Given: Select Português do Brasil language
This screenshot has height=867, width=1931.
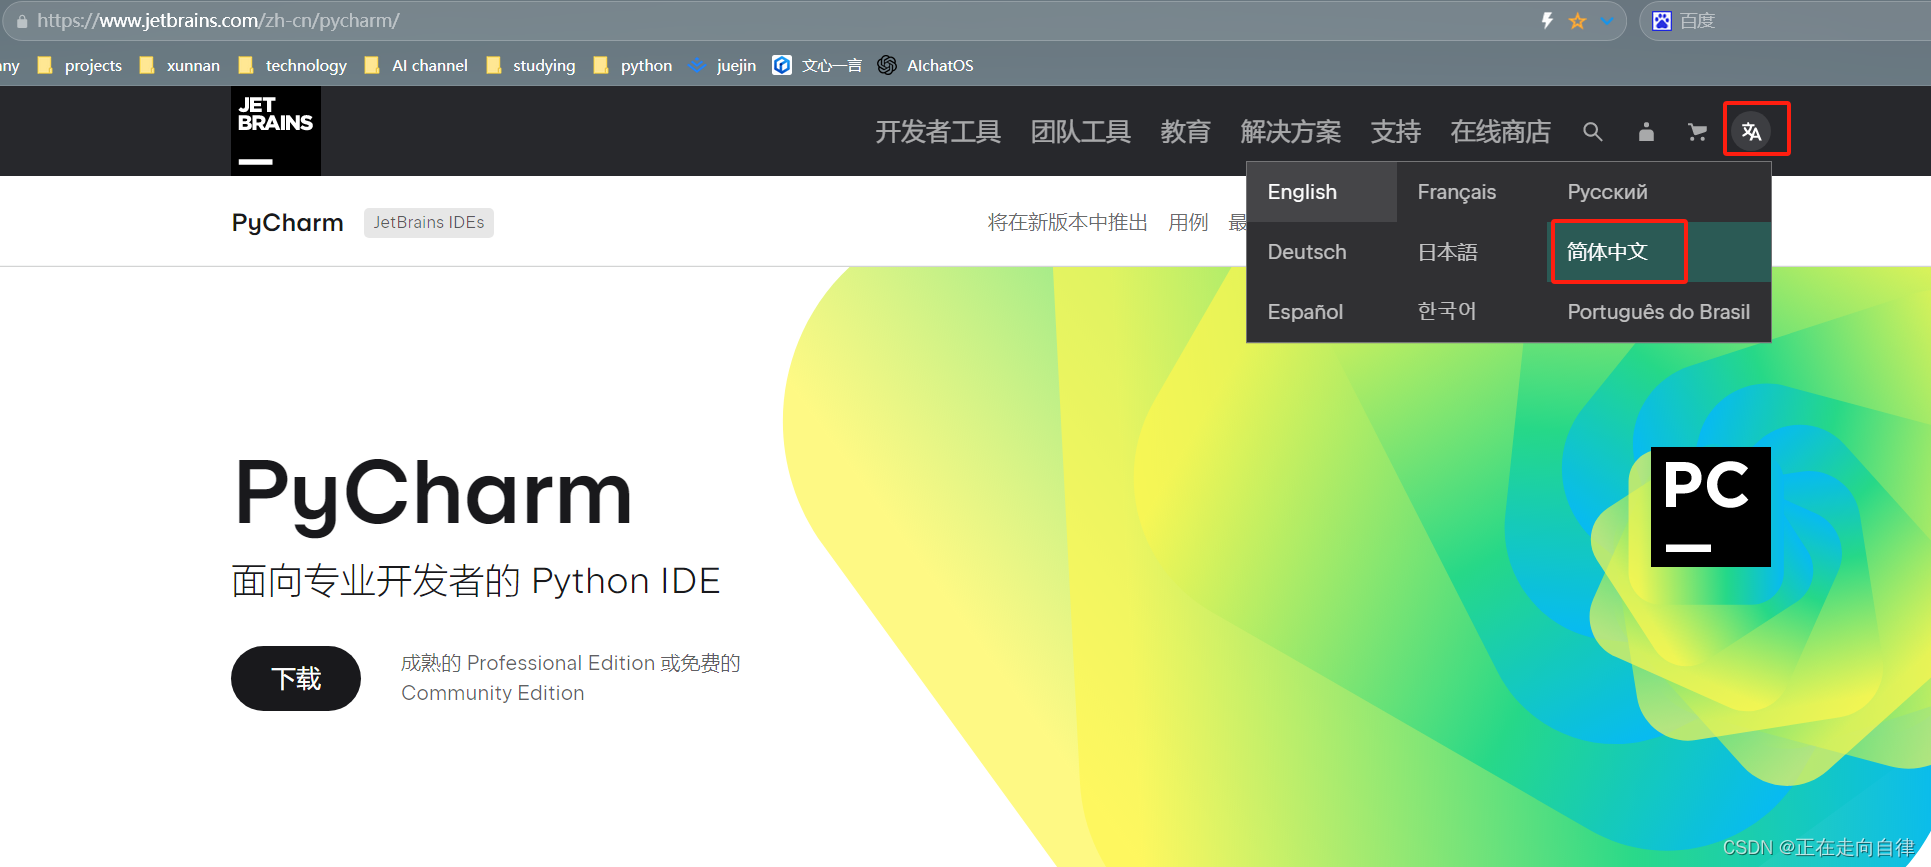Looking at the screenshot, I should click(x=1658, y=312).
